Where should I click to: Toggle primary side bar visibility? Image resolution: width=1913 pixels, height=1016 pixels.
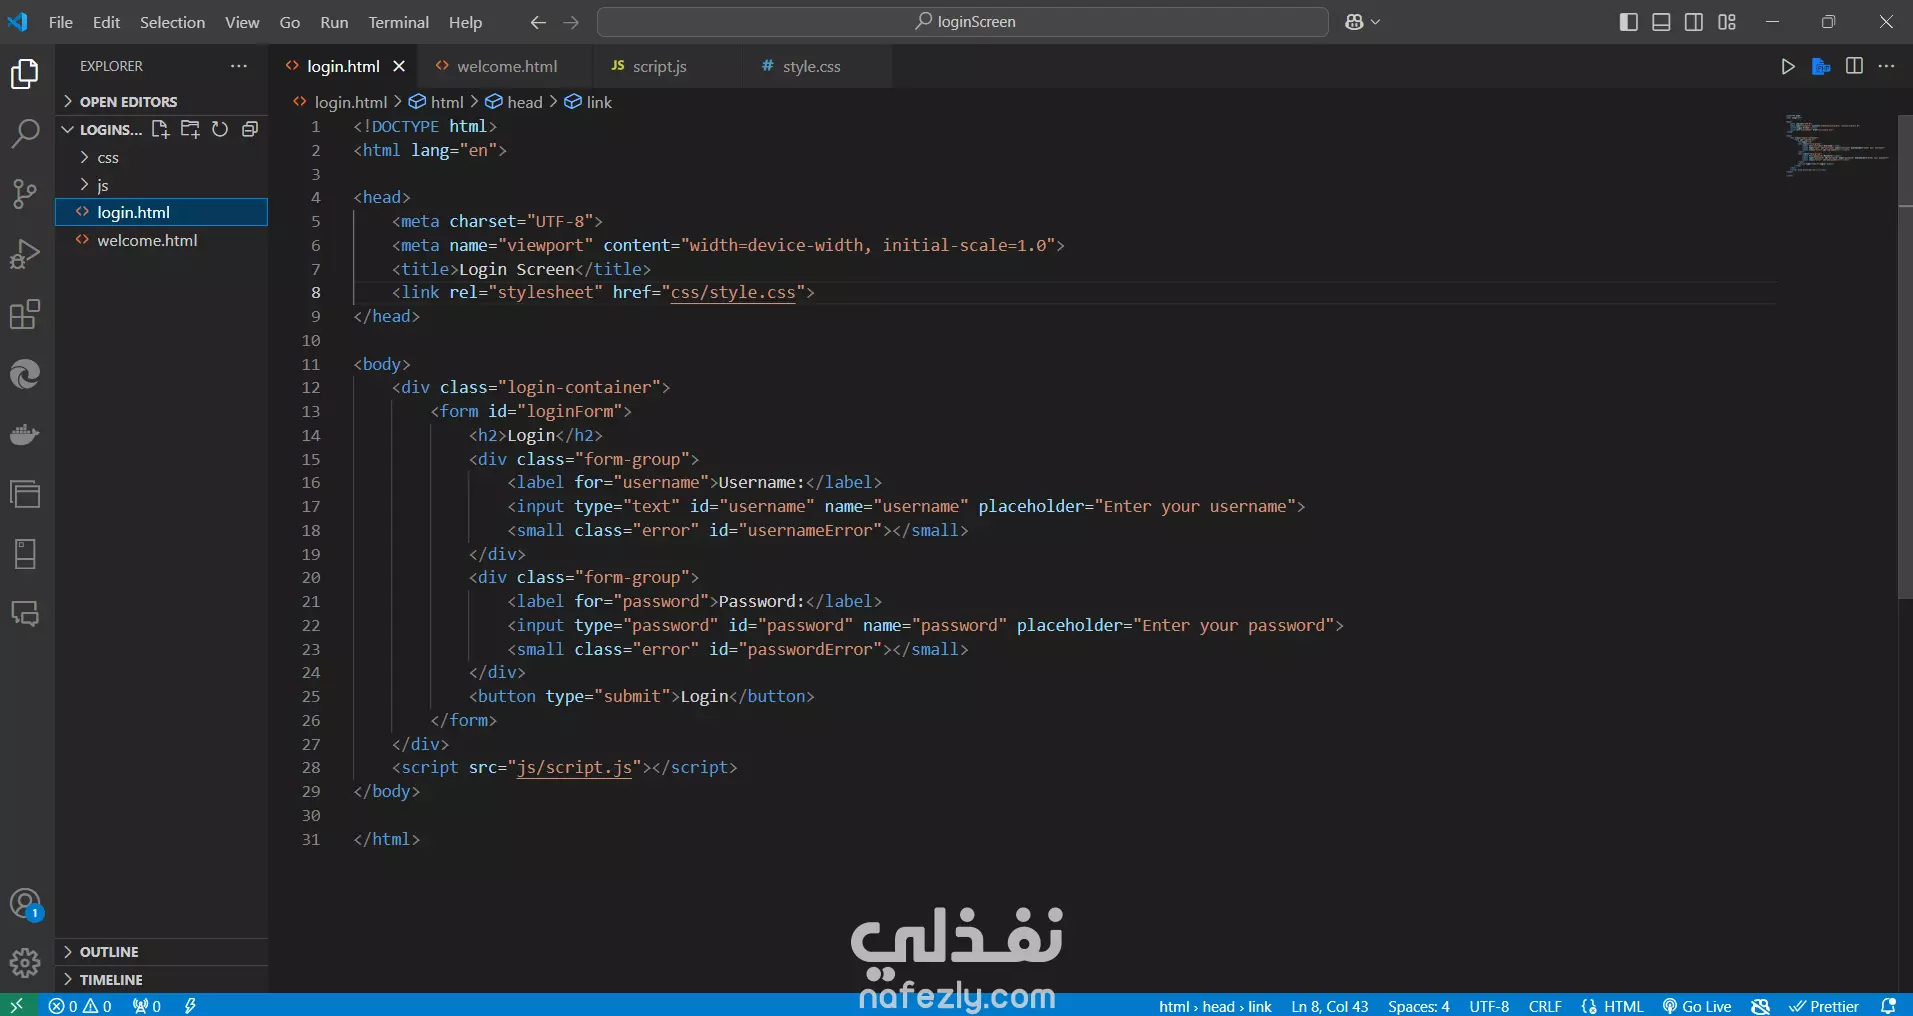[1628, 22]
